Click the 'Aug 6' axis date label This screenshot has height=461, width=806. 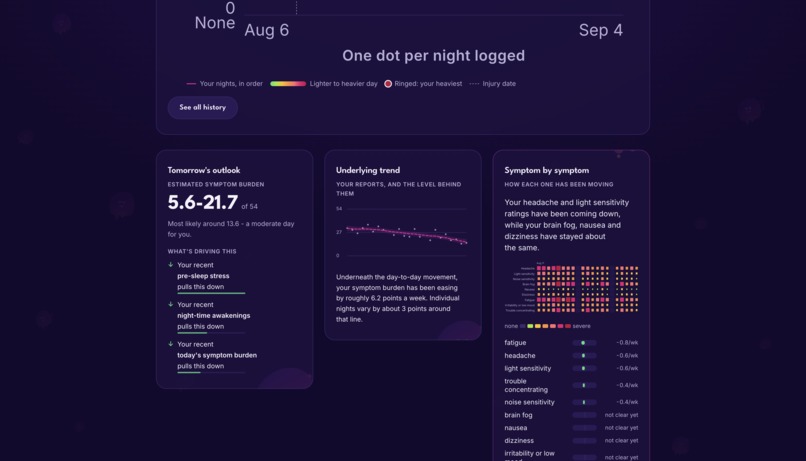pyautogui.click(x=266, y=30)
